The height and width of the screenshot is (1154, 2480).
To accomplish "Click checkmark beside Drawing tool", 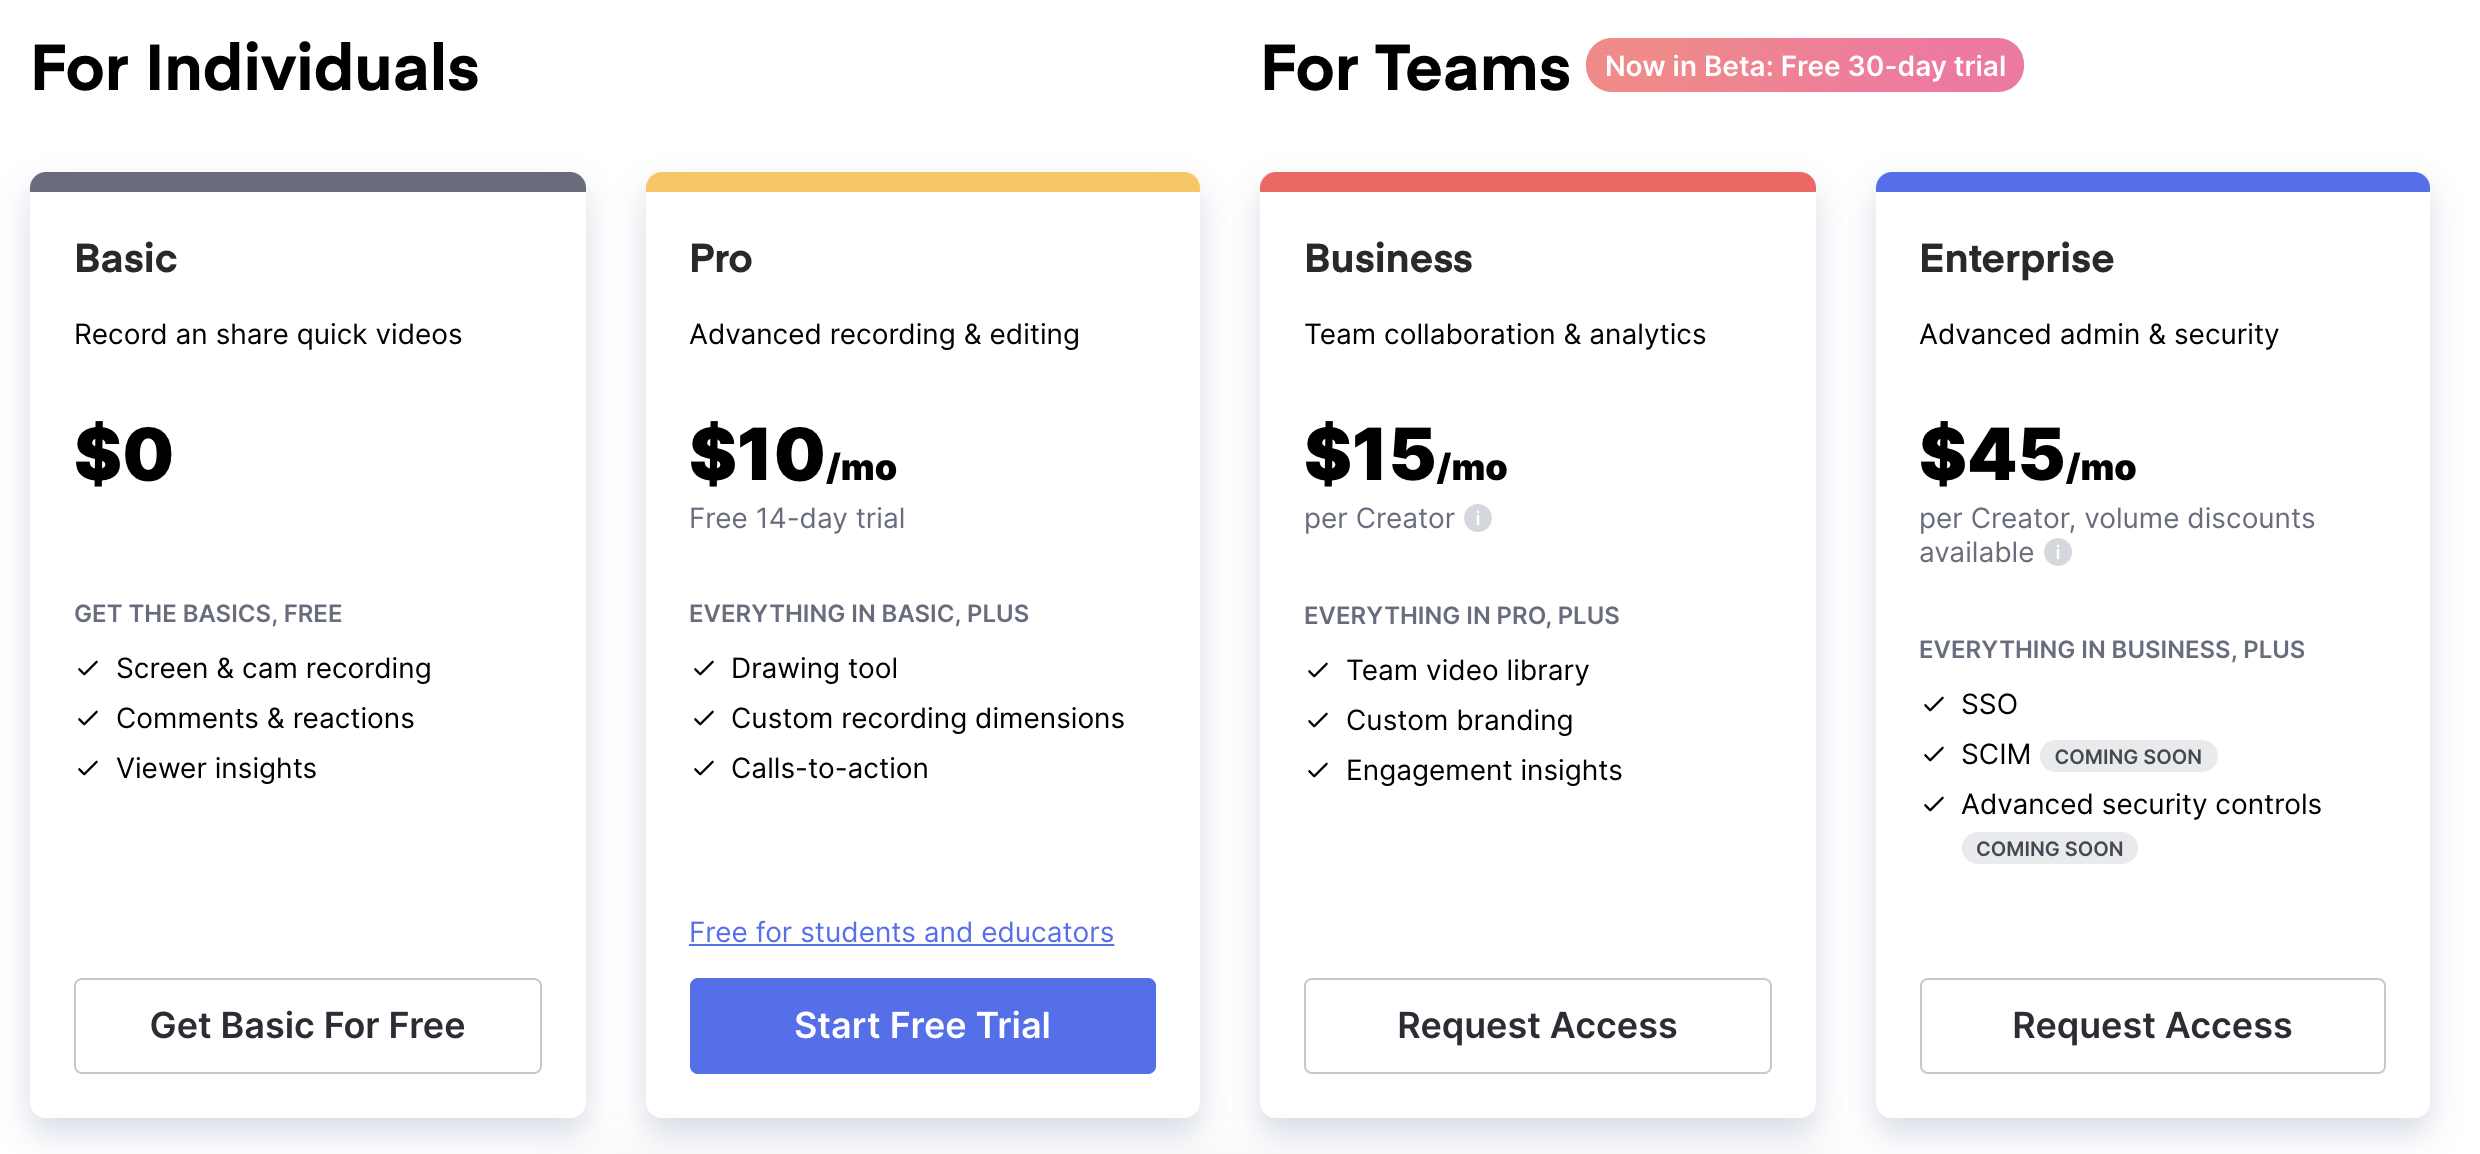I will tap(704, 668).
